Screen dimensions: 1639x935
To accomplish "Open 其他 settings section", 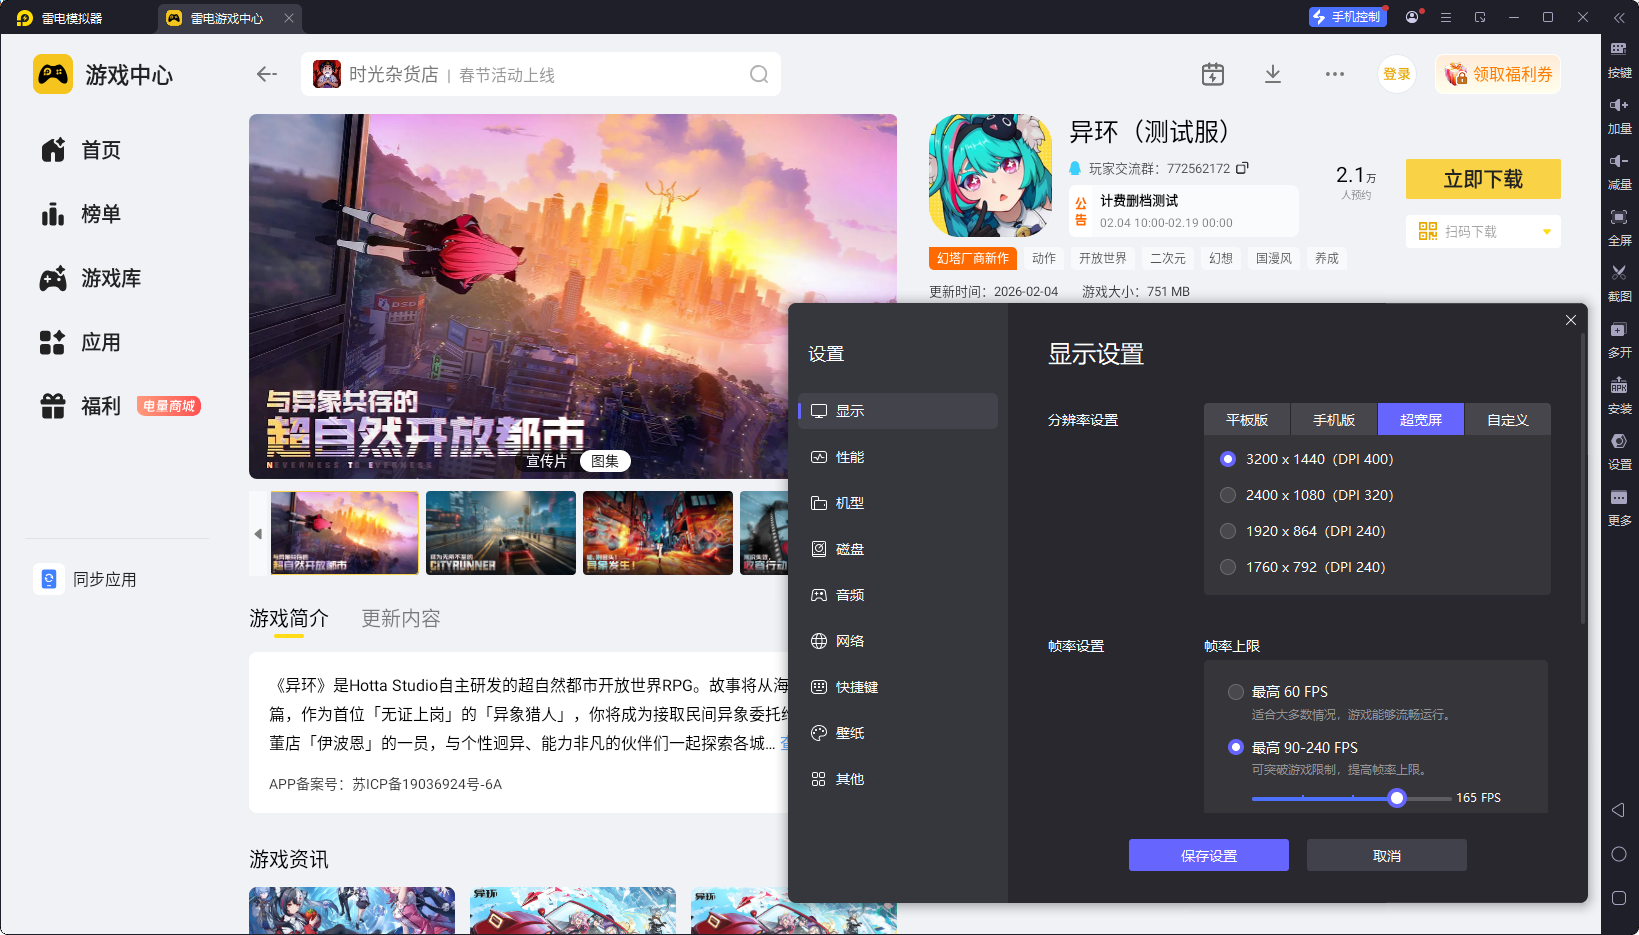I will 898,779.
